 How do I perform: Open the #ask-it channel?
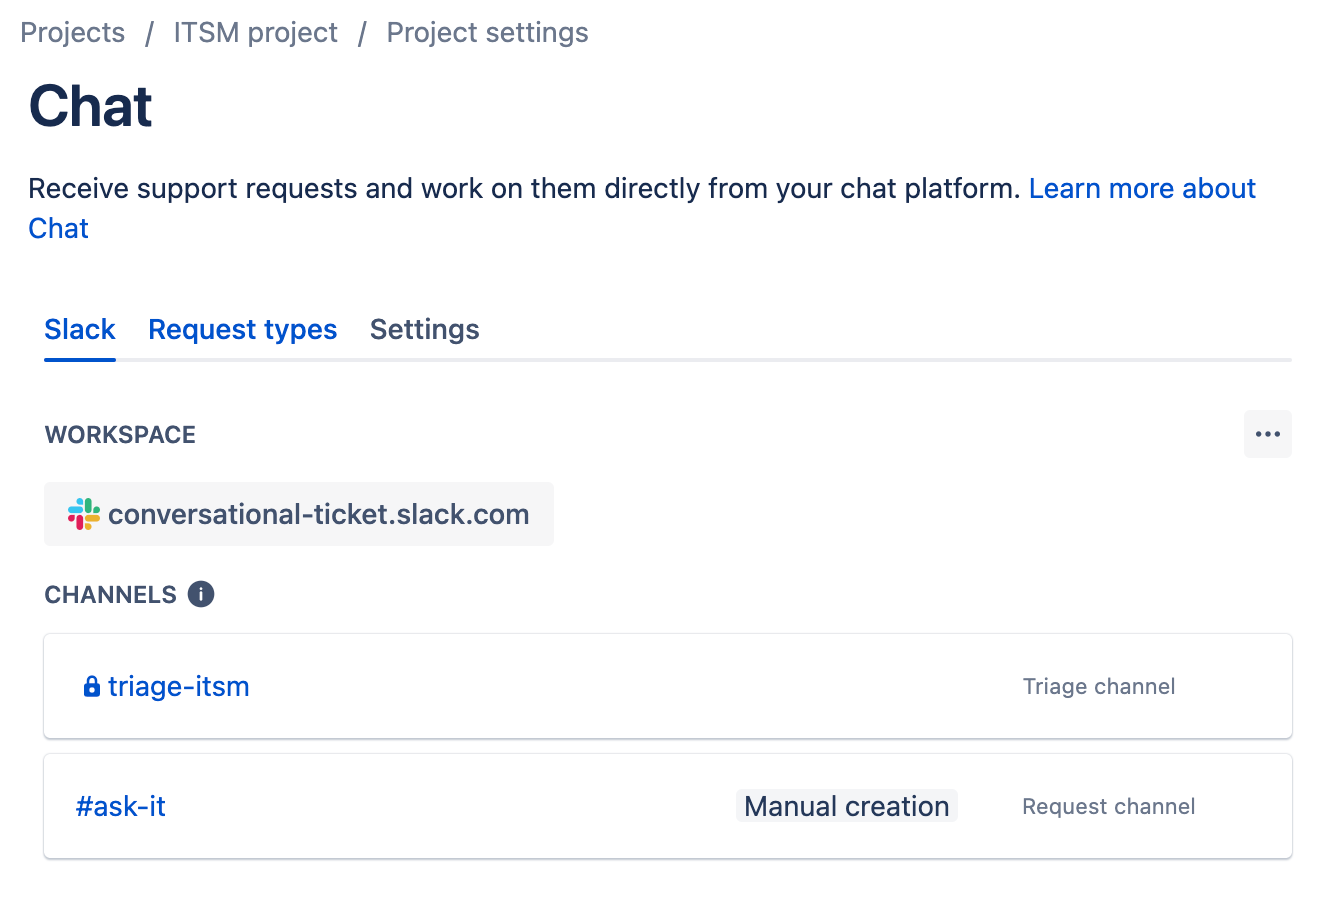point(120,806)
